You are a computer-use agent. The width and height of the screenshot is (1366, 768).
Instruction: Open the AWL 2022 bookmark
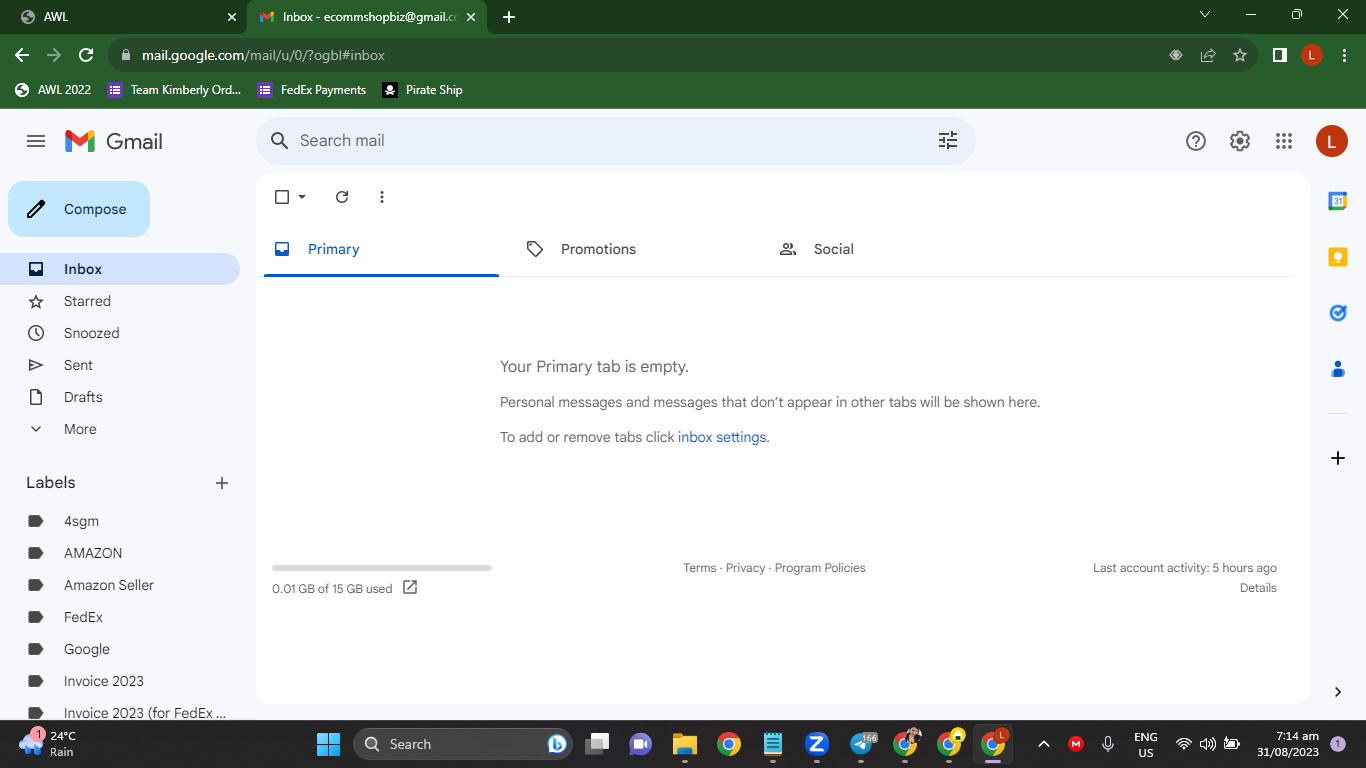pyautogui.click(x=53, y=90)
